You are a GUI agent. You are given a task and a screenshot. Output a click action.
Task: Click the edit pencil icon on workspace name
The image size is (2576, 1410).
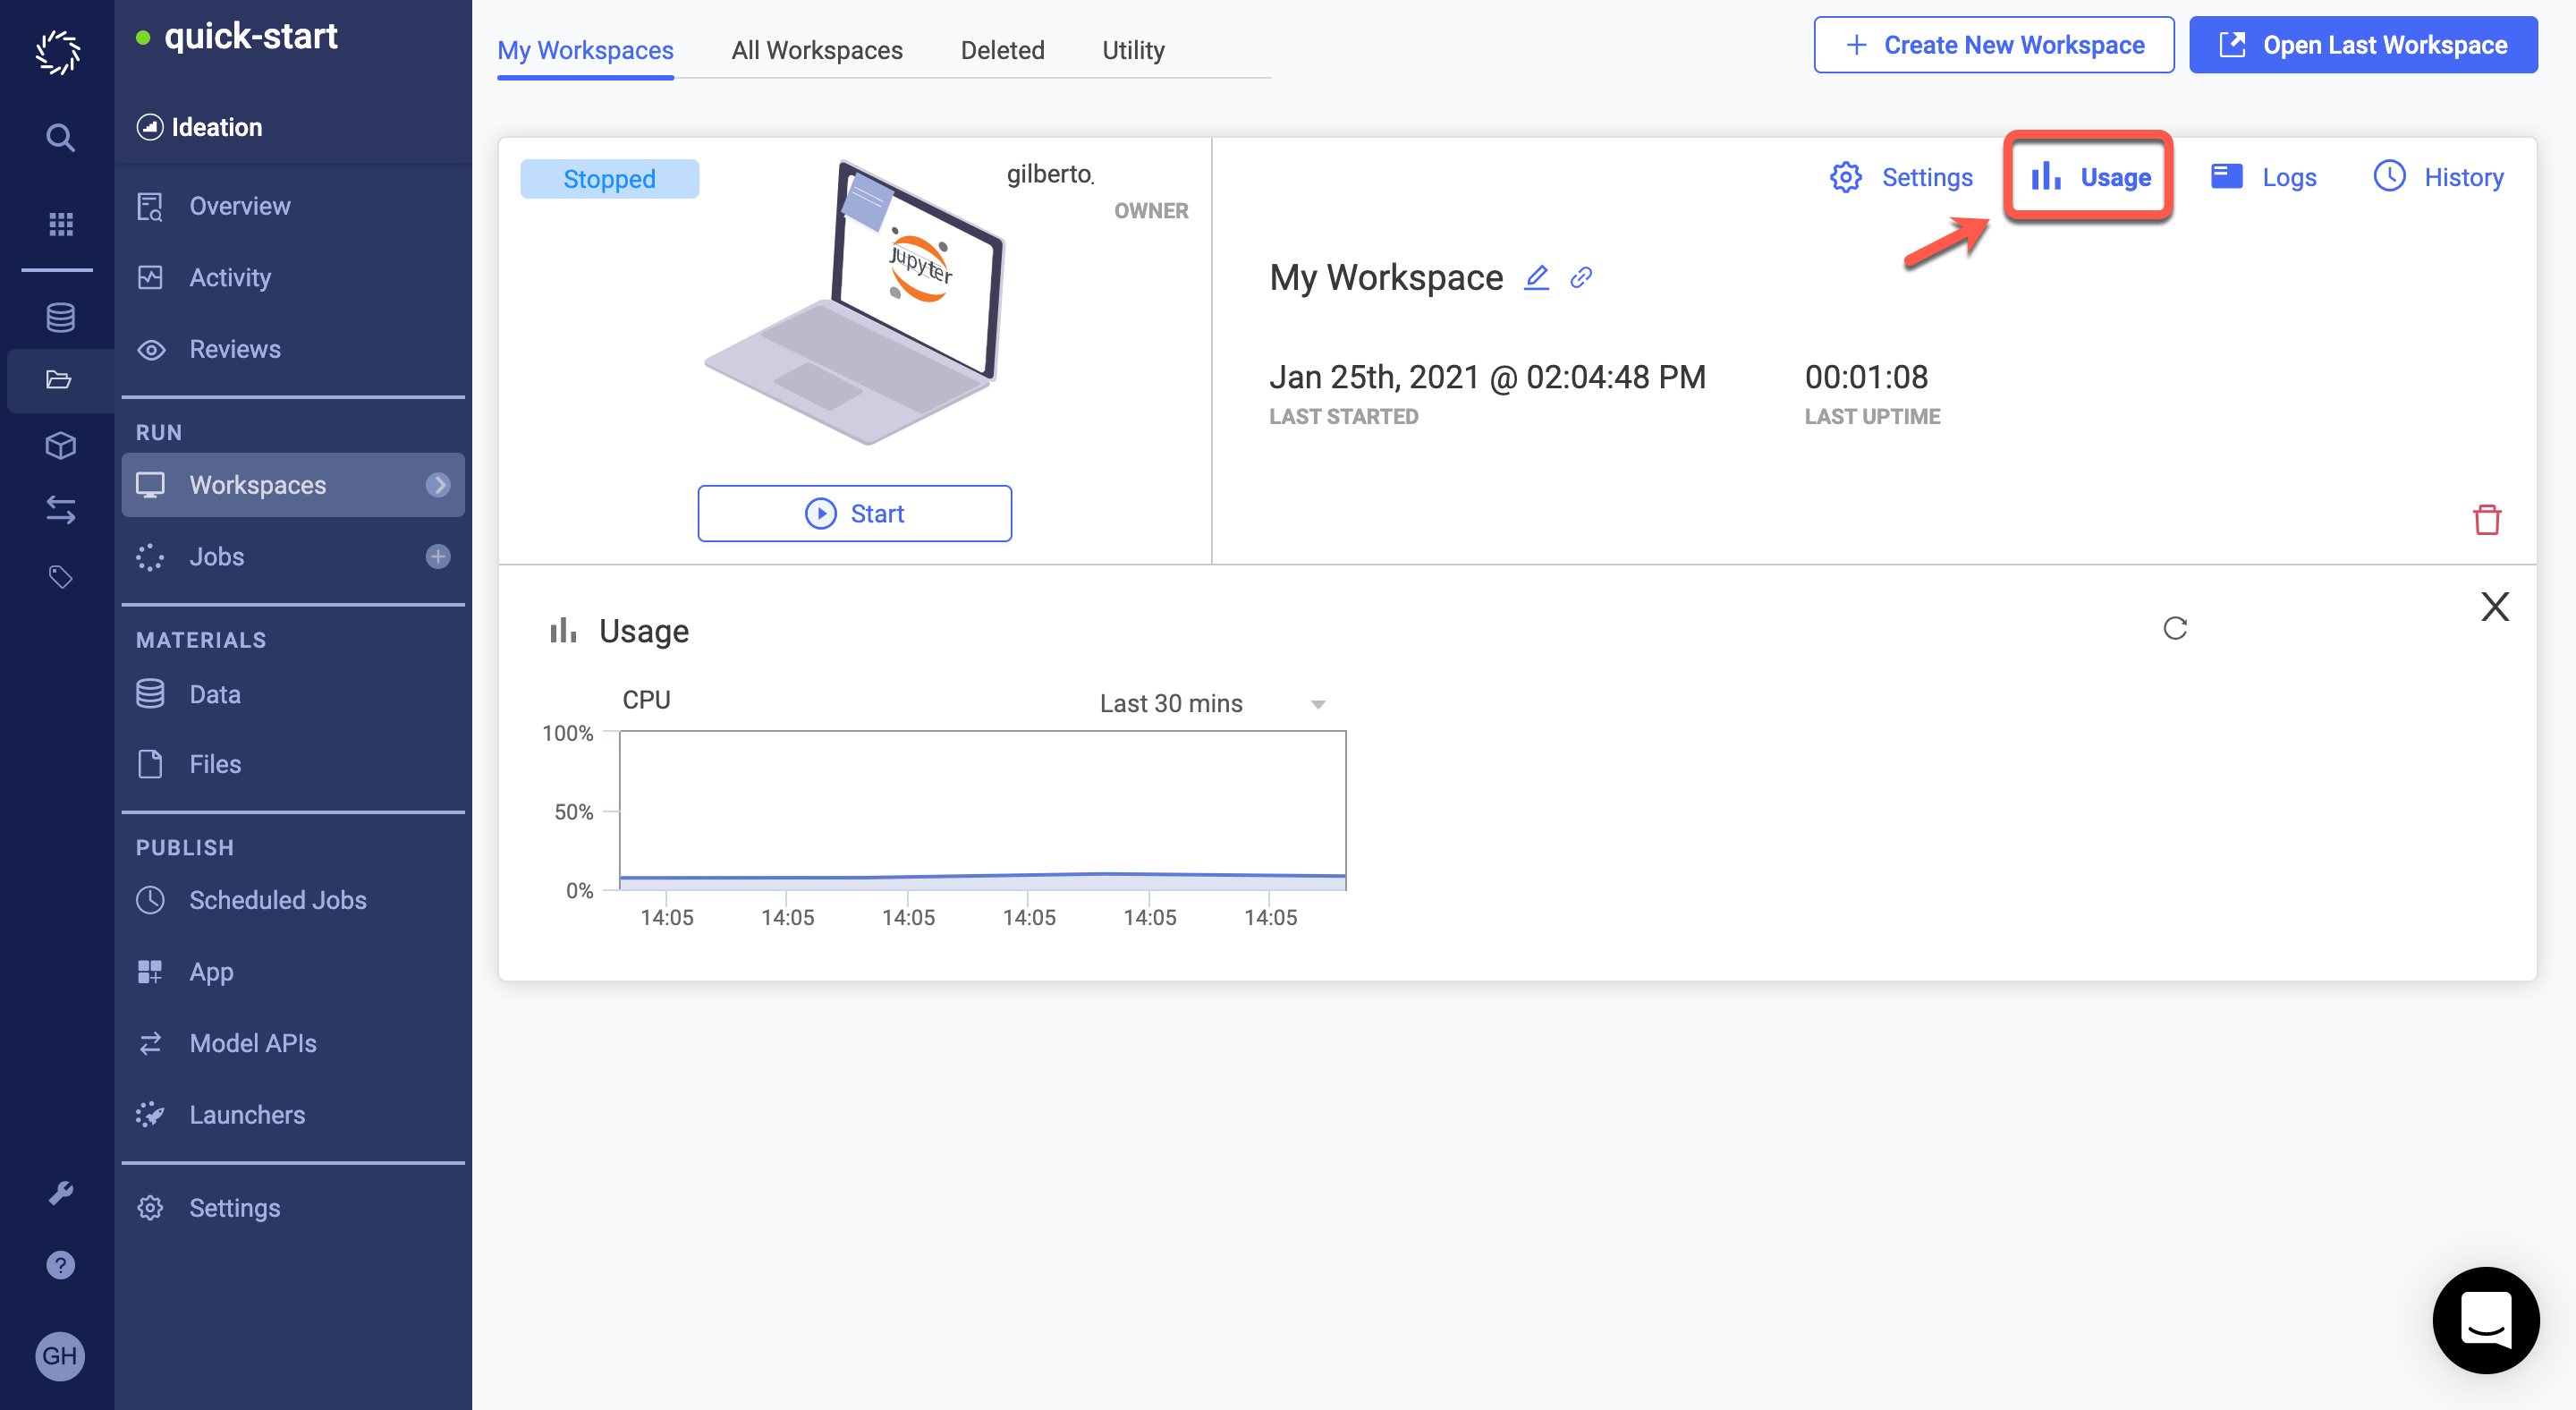coord(1537,276)
